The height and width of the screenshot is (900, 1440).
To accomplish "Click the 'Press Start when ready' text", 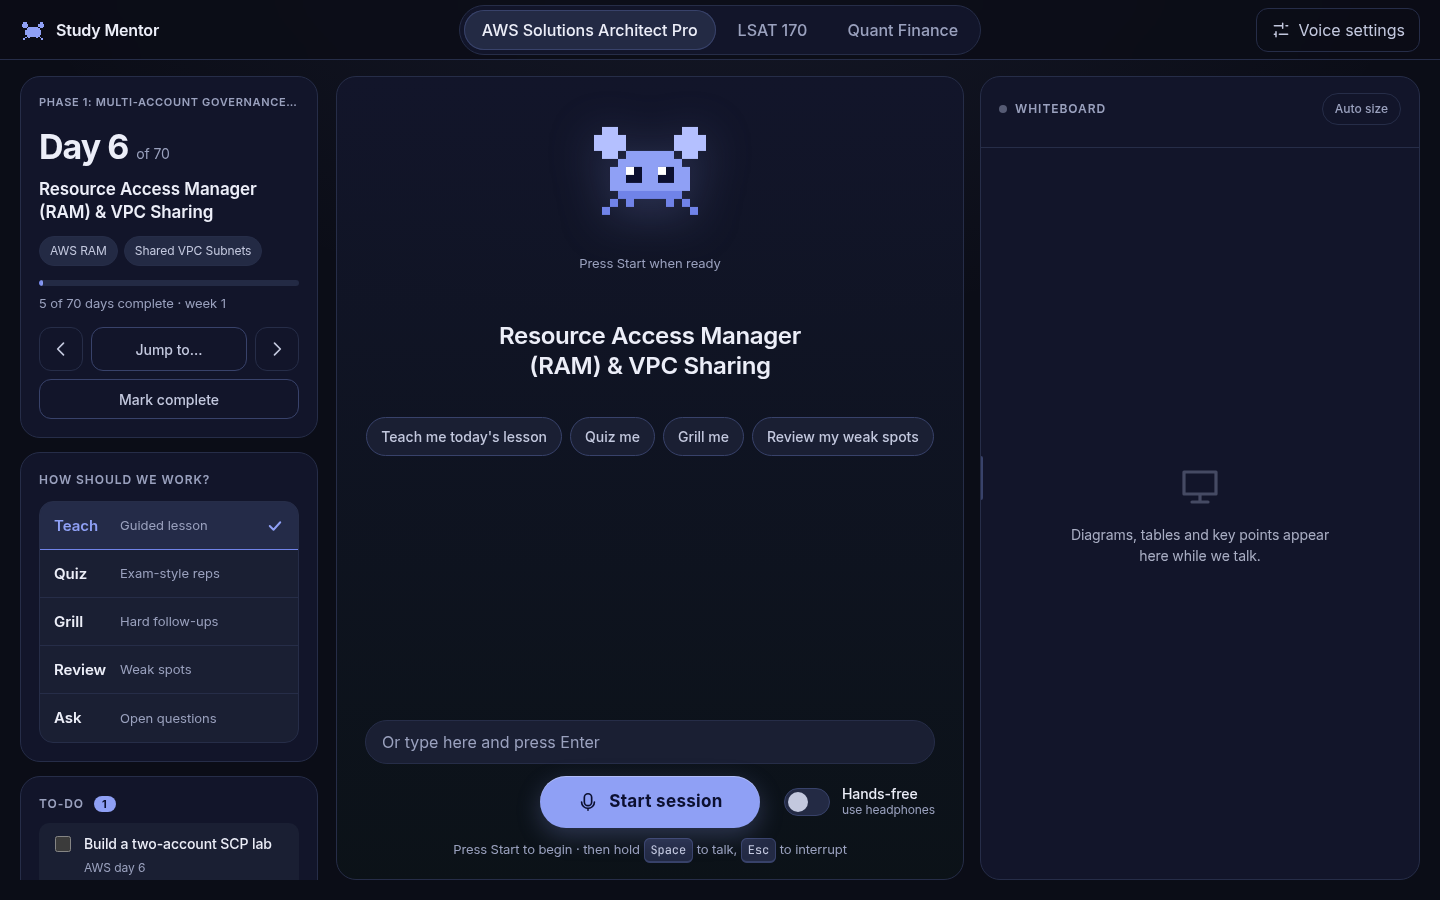I will point(650,264).
